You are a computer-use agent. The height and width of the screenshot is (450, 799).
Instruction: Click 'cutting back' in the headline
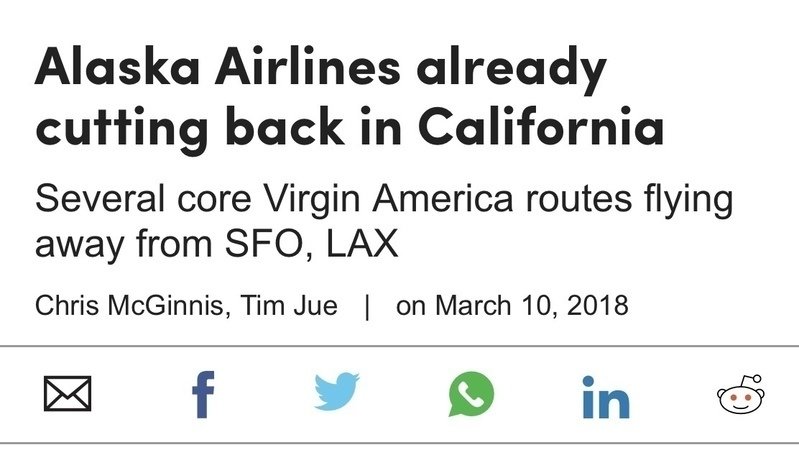(x=190, y=126)
